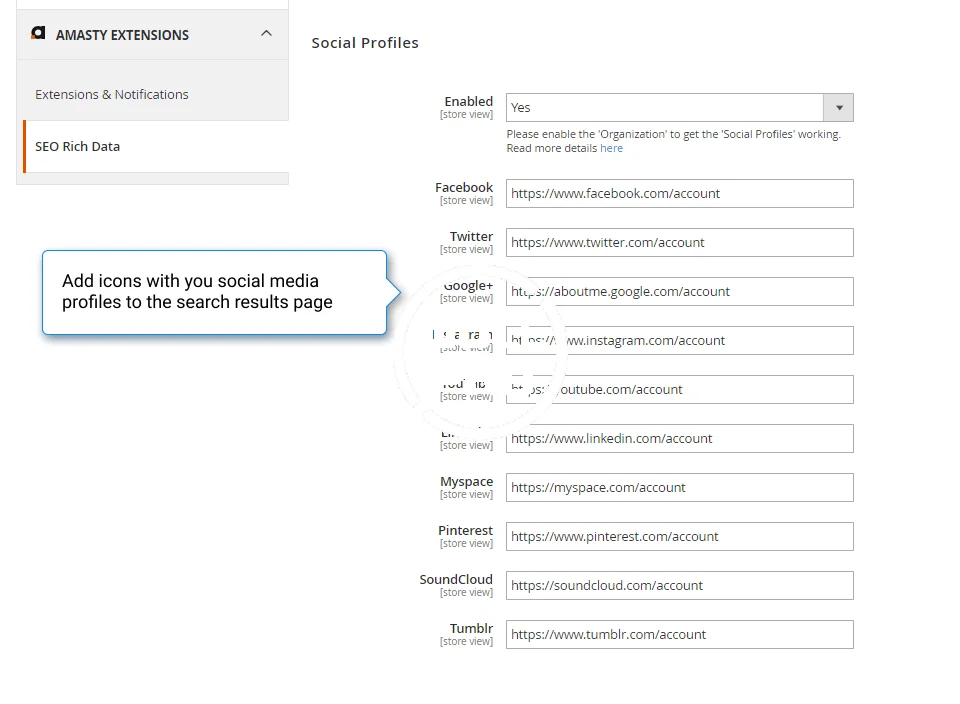Click the social media icons tooltip
This screenshot has height=704, width=960.
(x=213, y=292)
